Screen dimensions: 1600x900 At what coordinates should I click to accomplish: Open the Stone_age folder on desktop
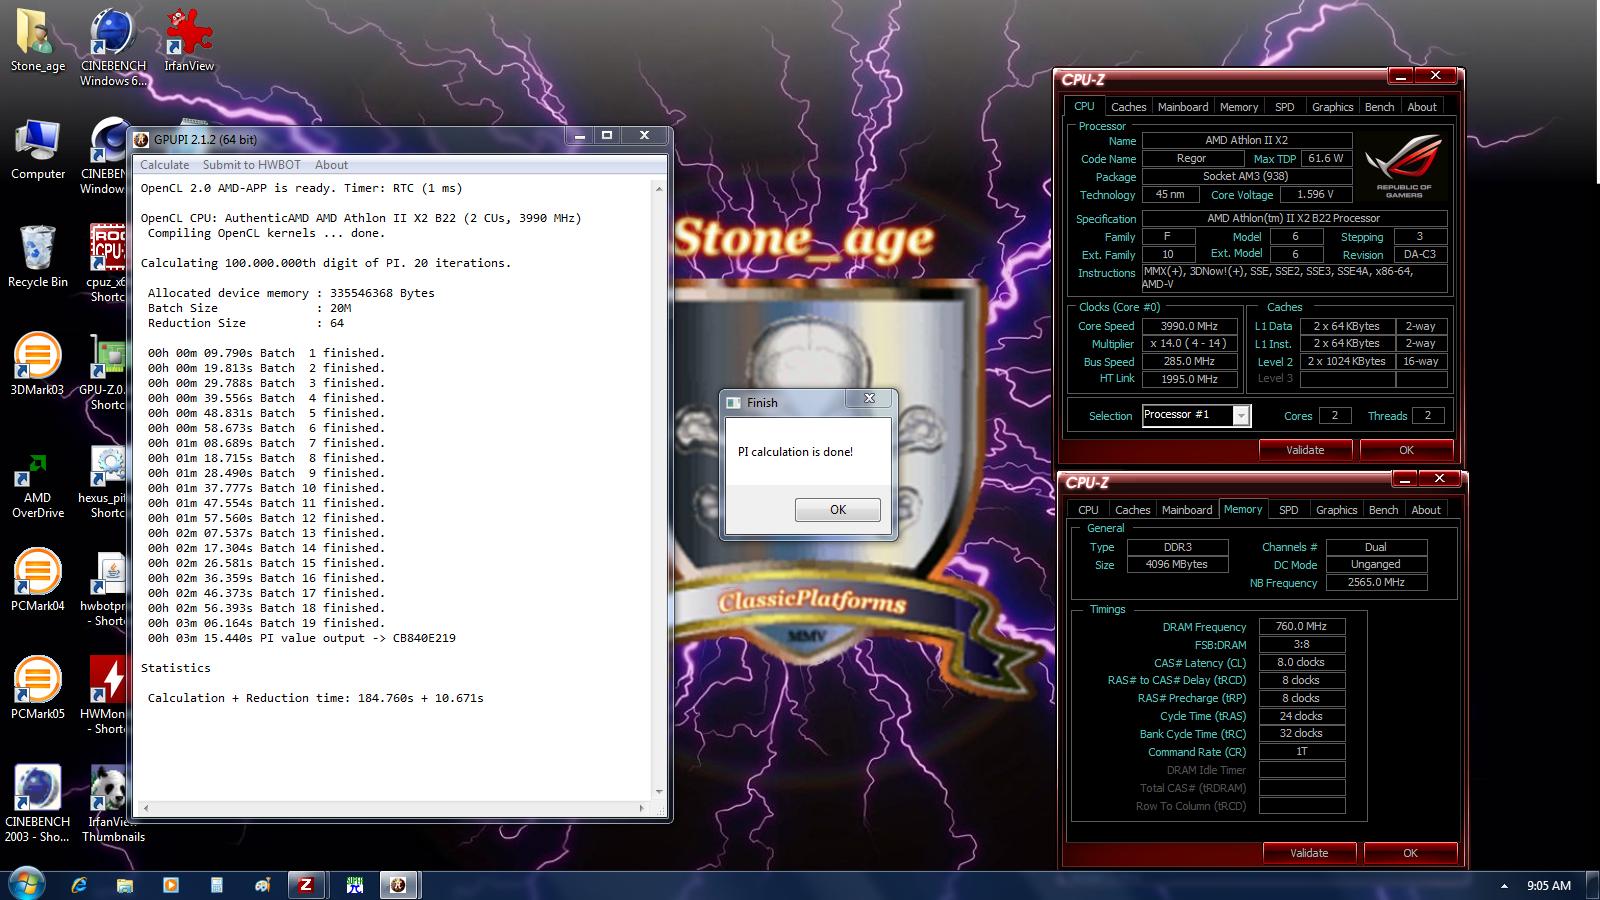tap(38, 40)
